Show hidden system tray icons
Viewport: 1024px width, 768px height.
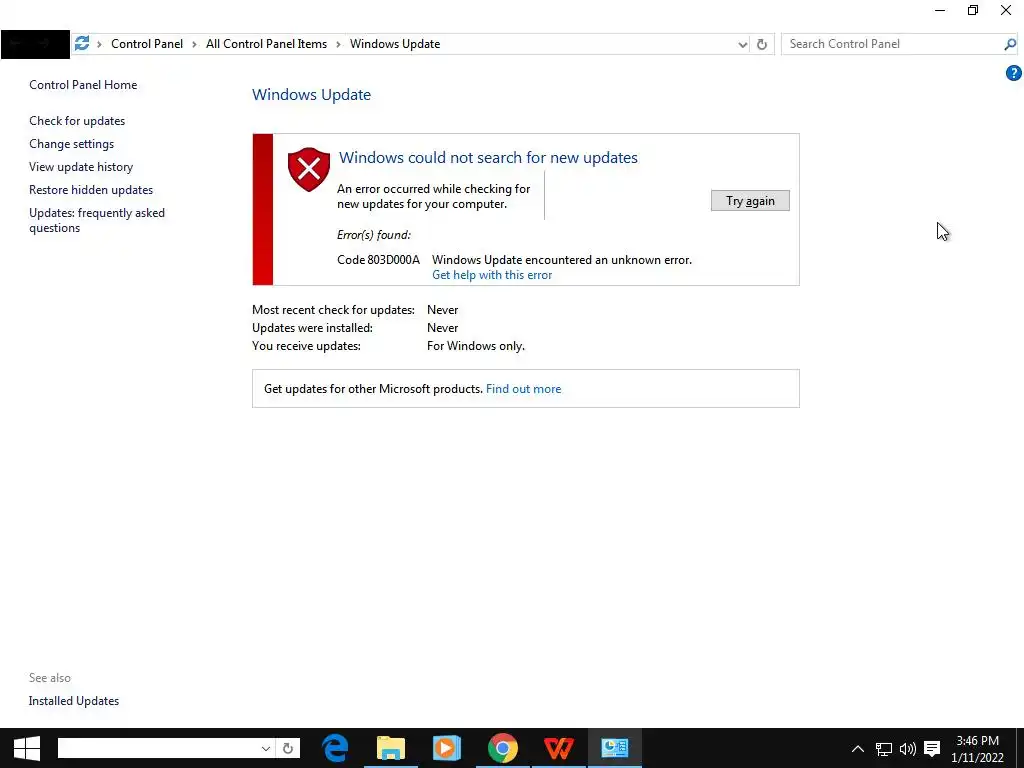857,749
